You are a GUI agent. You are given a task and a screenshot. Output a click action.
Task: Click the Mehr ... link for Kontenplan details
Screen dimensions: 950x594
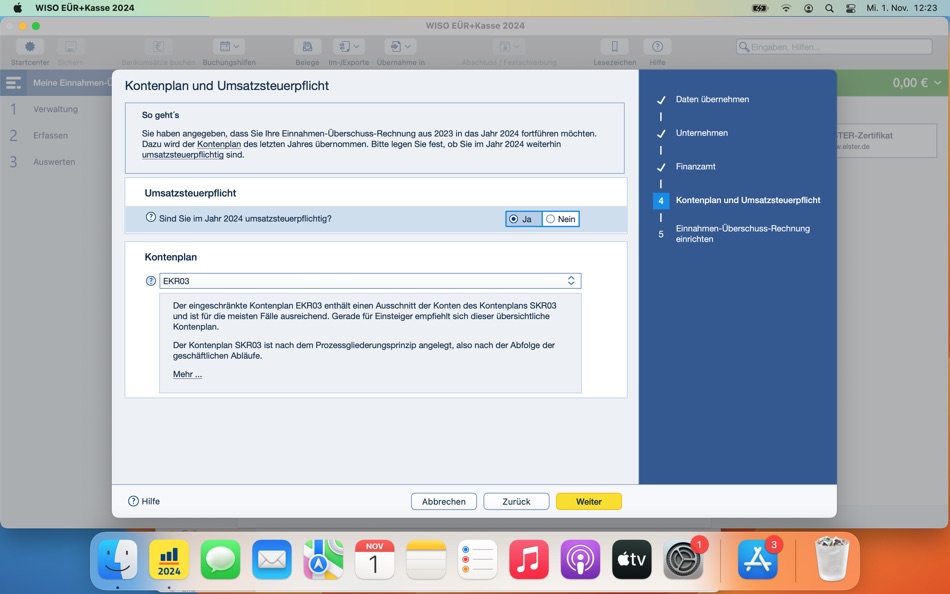(186, 373)
